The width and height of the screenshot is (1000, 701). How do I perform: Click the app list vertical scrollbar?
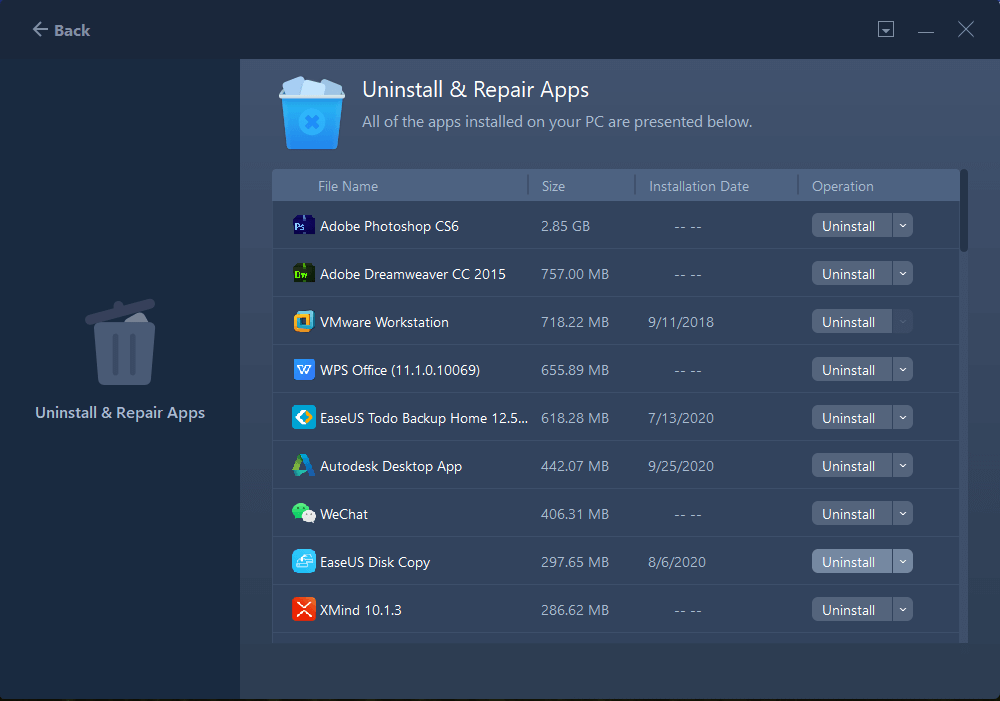tap(964, 212)
